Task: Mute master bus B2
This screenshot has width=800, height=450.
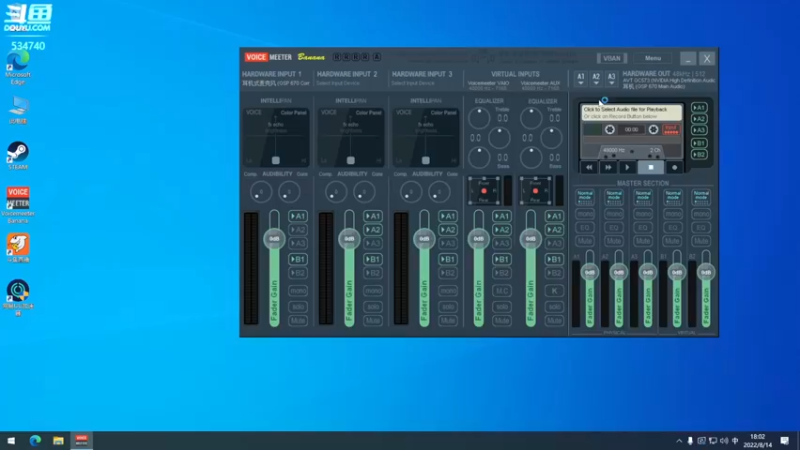Action: tap(702, 241)
